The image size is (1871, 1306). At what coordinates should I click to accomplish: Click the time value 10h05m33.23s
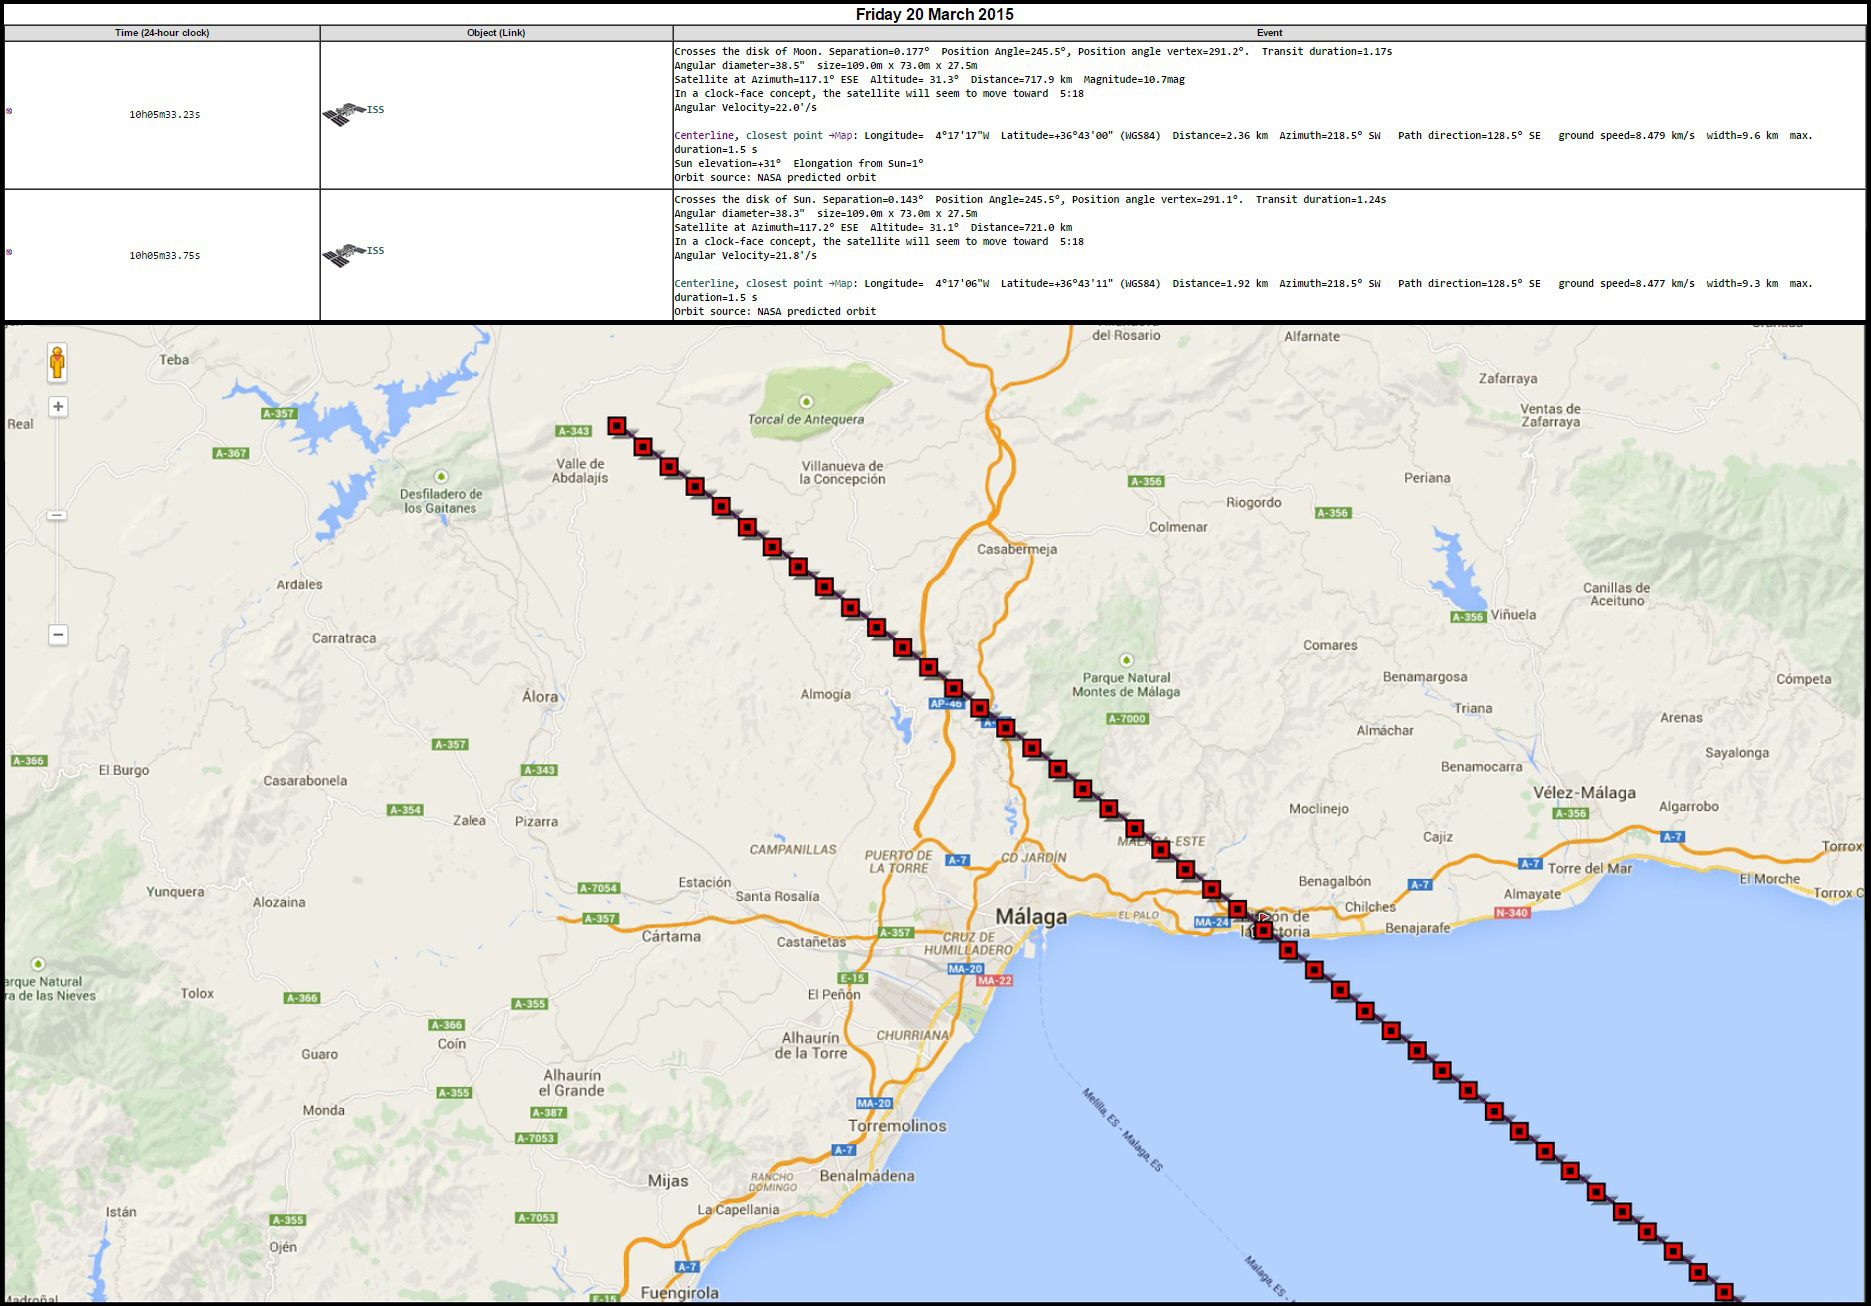tap(165, 115)
